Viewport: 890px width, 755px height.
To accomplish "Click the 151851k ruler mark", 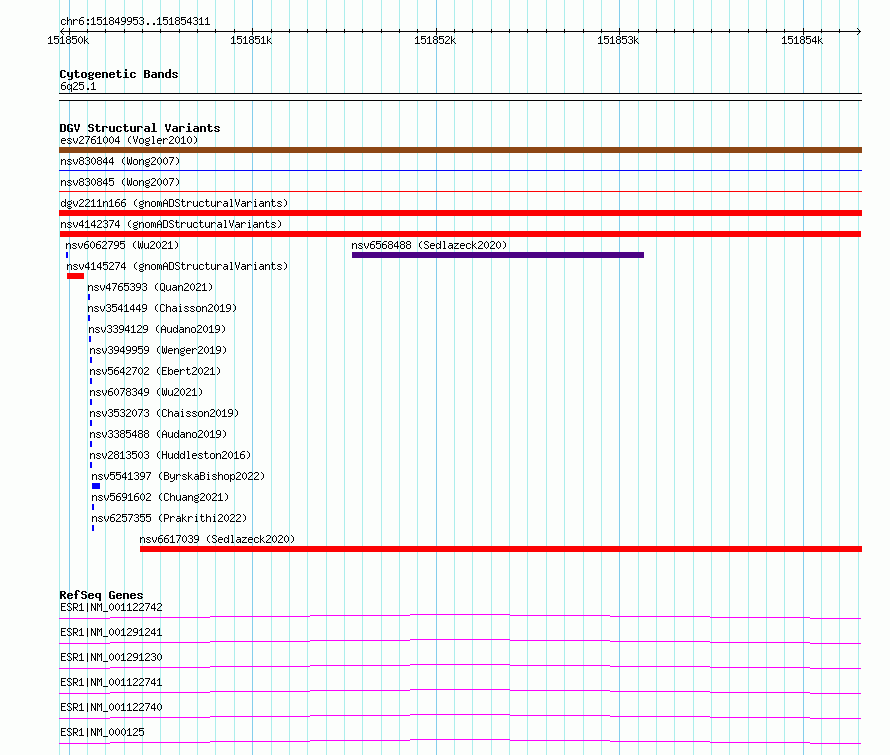I will coord(251,40).
